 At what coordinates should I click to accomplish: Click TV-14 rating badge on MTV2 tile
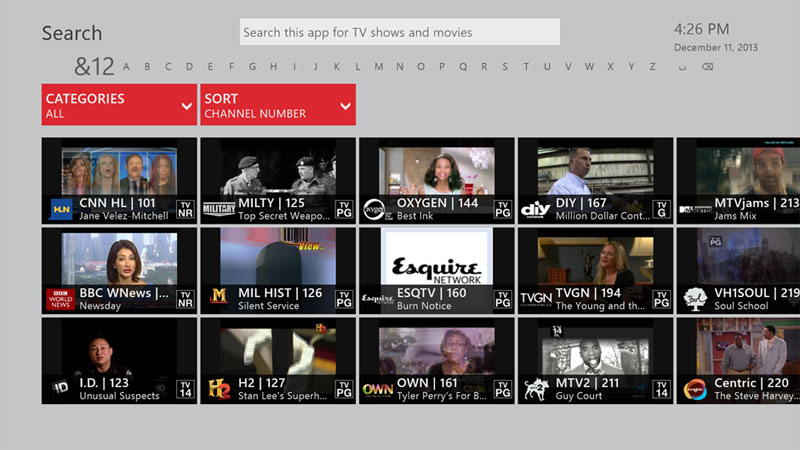661,389
